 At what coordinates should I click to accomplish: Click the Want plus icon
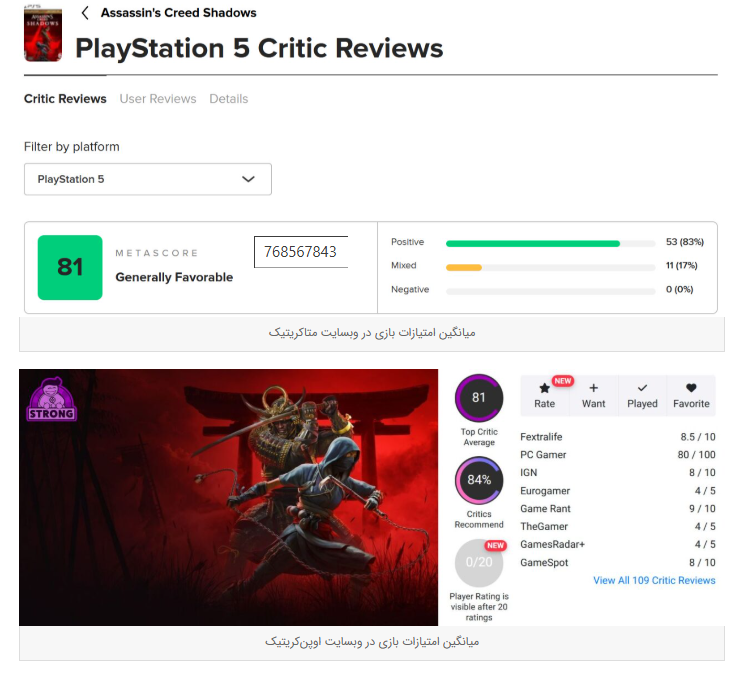593,388
